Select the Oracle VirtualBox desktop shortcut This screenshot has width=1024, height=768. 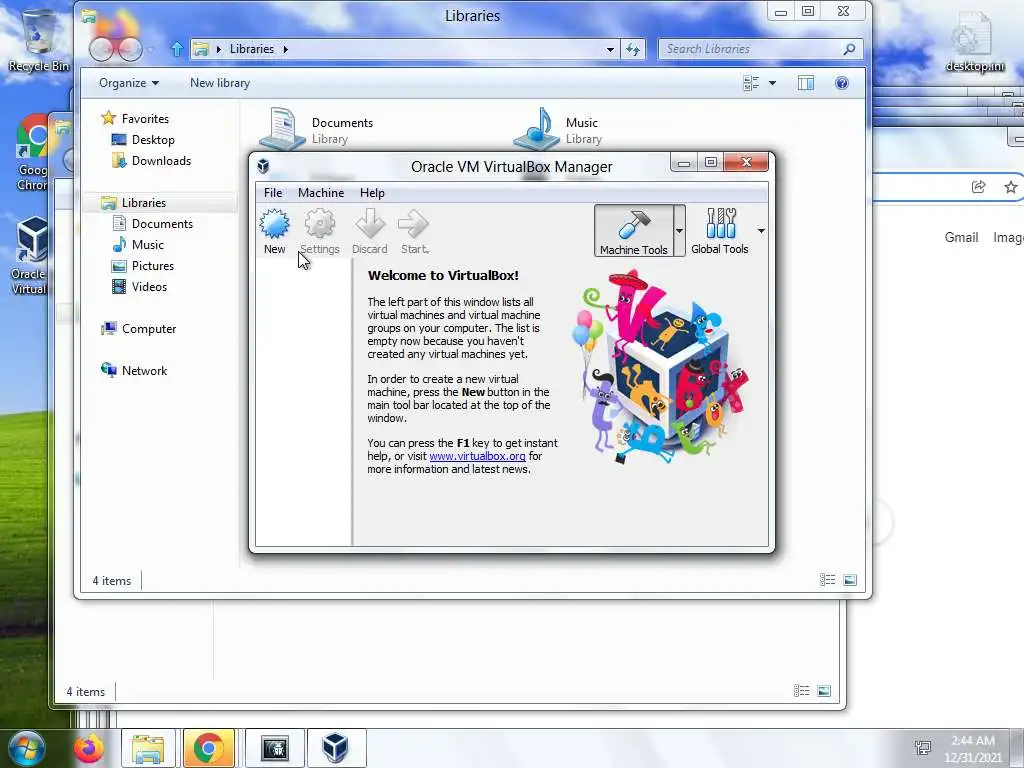(29, 256)
